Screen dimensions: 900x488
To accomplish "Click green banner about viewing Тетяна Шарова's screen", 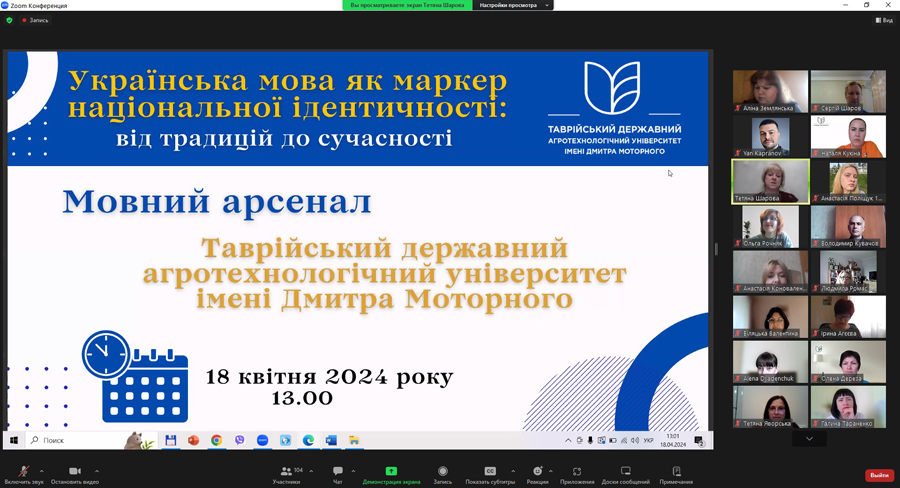I will (408, 5).
